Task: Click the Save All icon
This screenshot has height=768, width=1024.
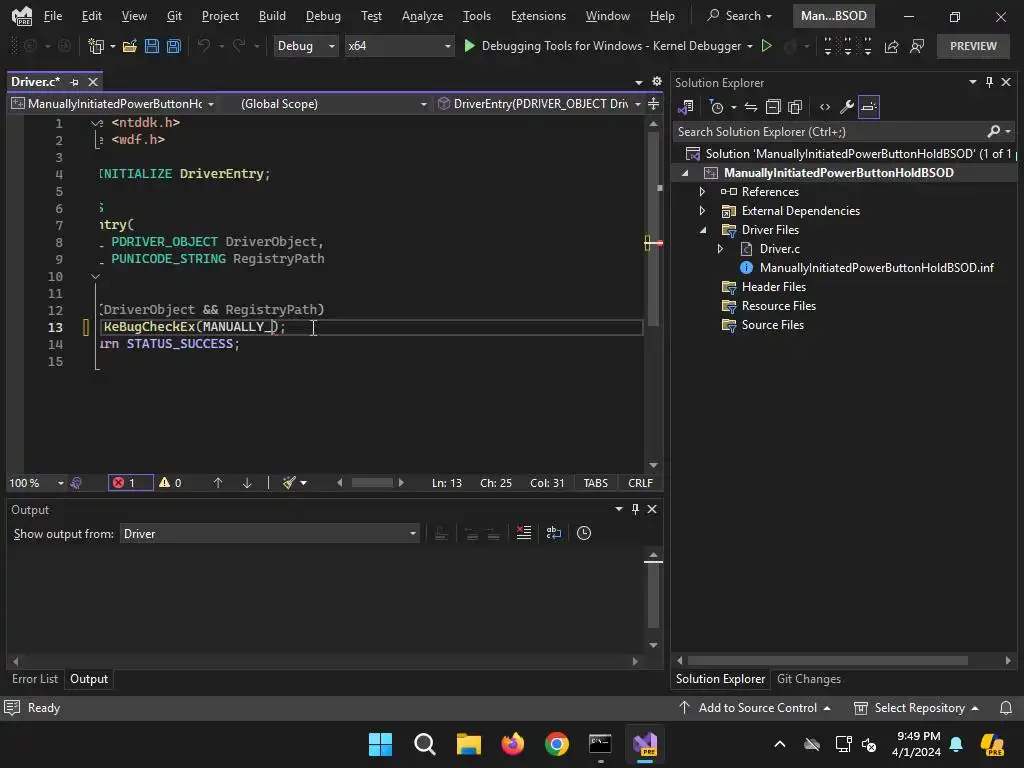Action: [174, 46]
